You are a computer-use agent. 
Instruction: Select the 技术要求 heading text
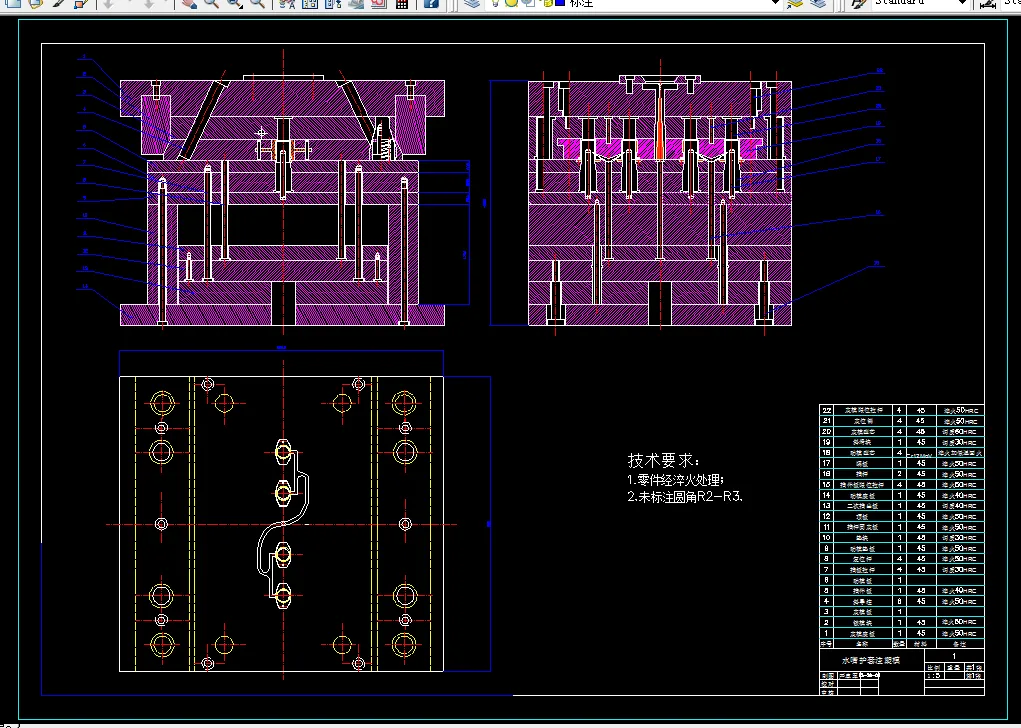[663, 460]
